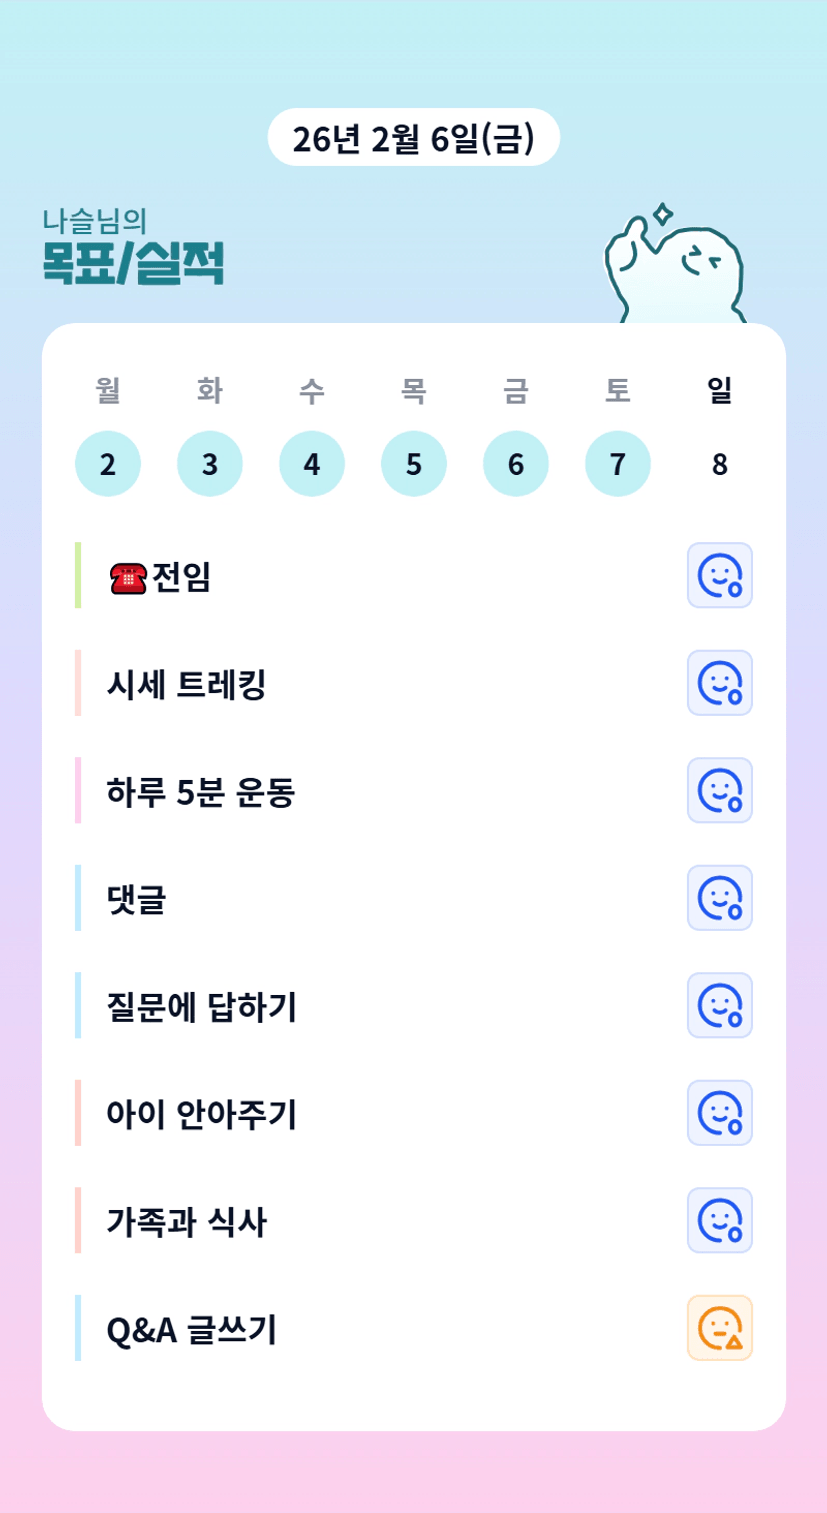Open the Q&A 글쓰기 goal entry

coord(191,1329)
